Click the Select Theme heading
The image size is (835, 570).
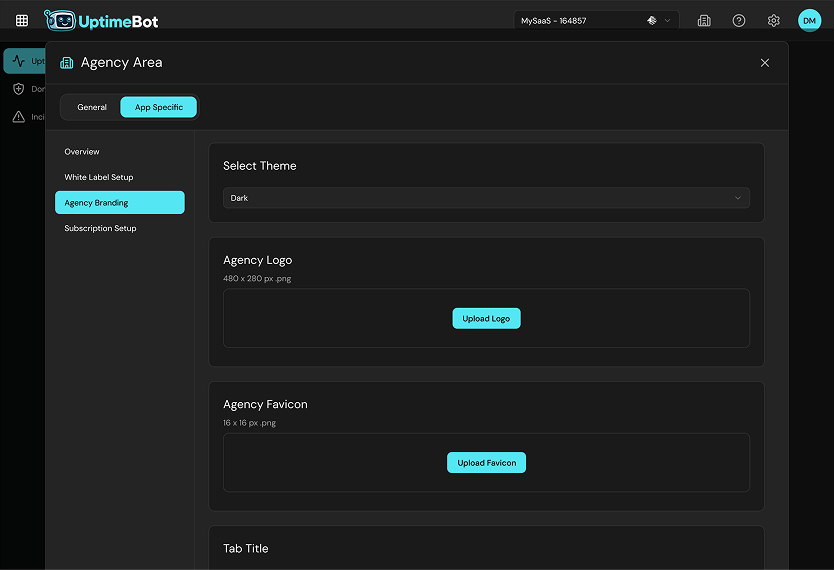(259, 166)
